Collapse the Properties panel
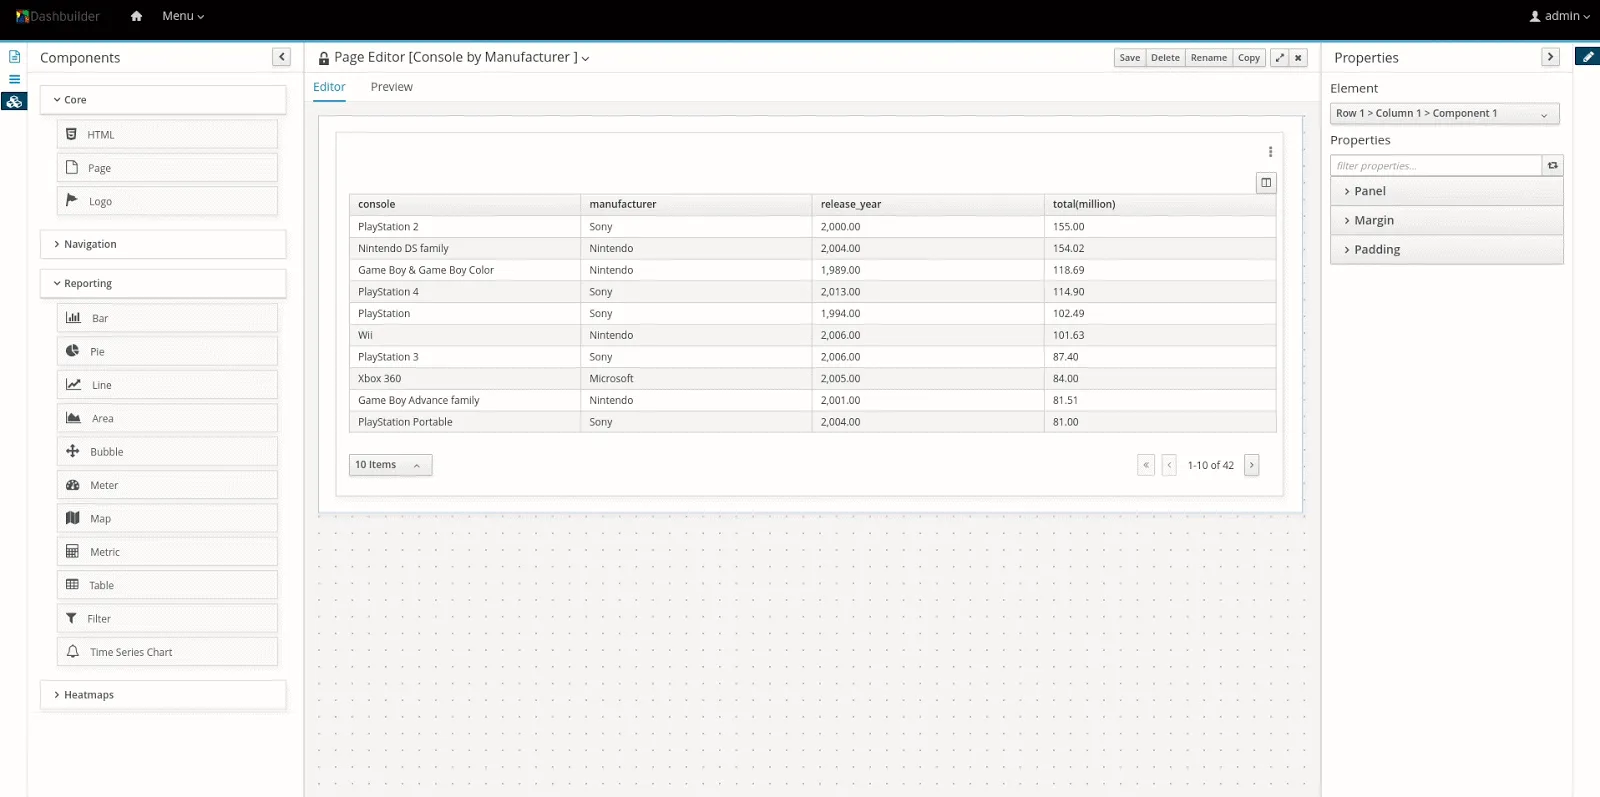Image resolution: width=1600 pixels, height=797 pixels. [1550, 57]
